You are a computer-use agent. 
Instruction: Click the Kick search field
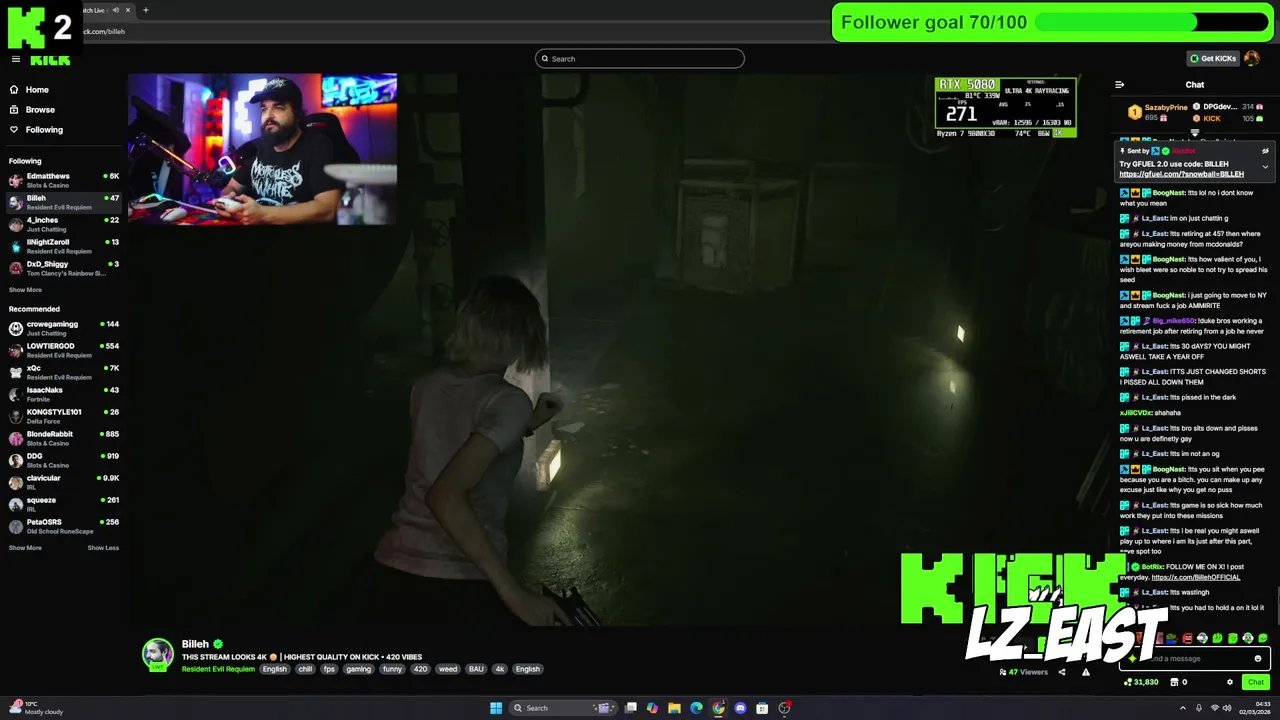(x=640, y=59)
